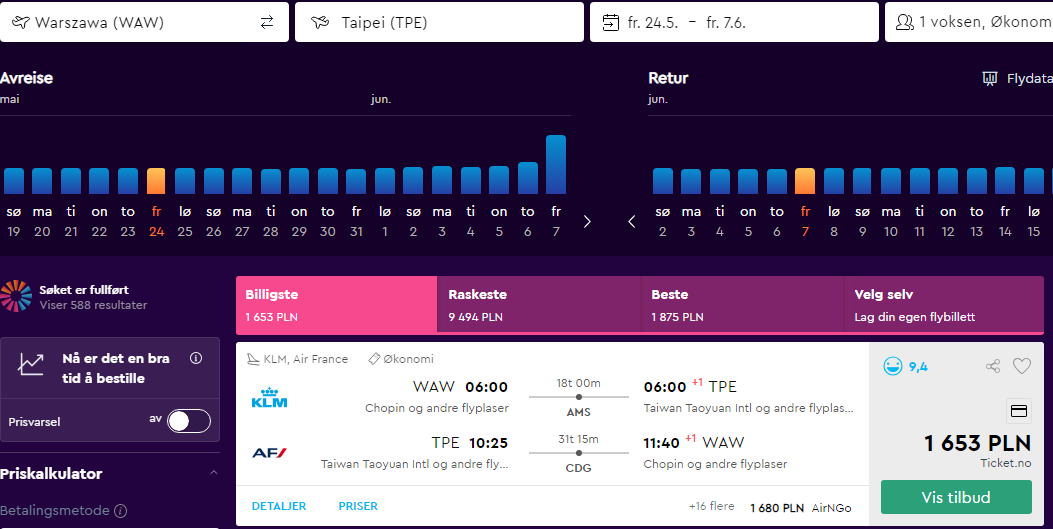
Task: Open the Velg selv tab
Action: [x=944, y=304]
